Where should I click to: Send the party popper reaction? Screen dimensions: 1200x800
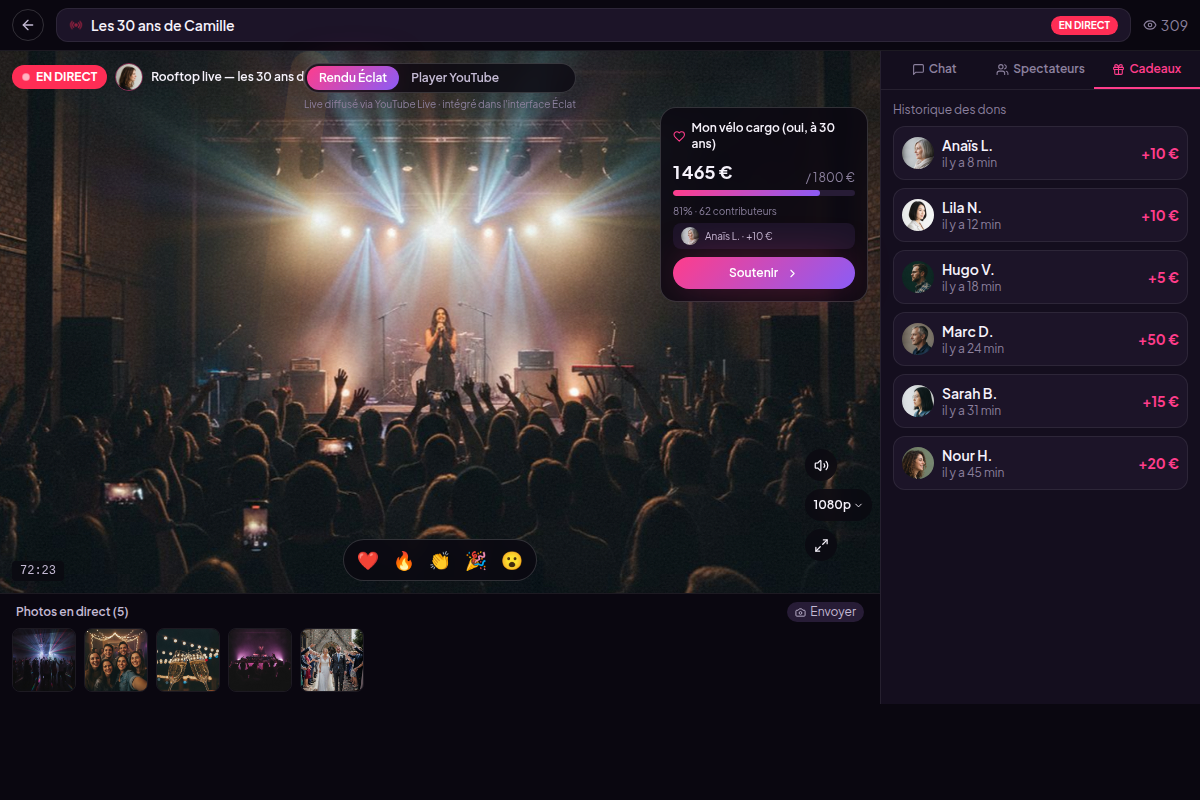point(476,561)
